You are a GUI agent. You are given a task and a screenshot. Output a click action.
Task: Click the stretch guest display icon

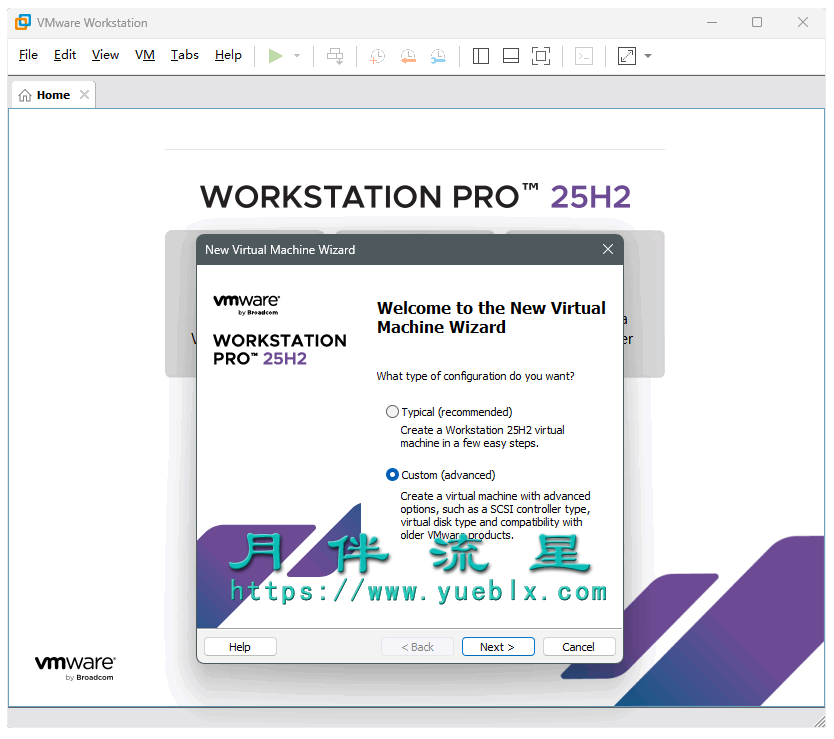pyautogui.click(x=627, y=56)
